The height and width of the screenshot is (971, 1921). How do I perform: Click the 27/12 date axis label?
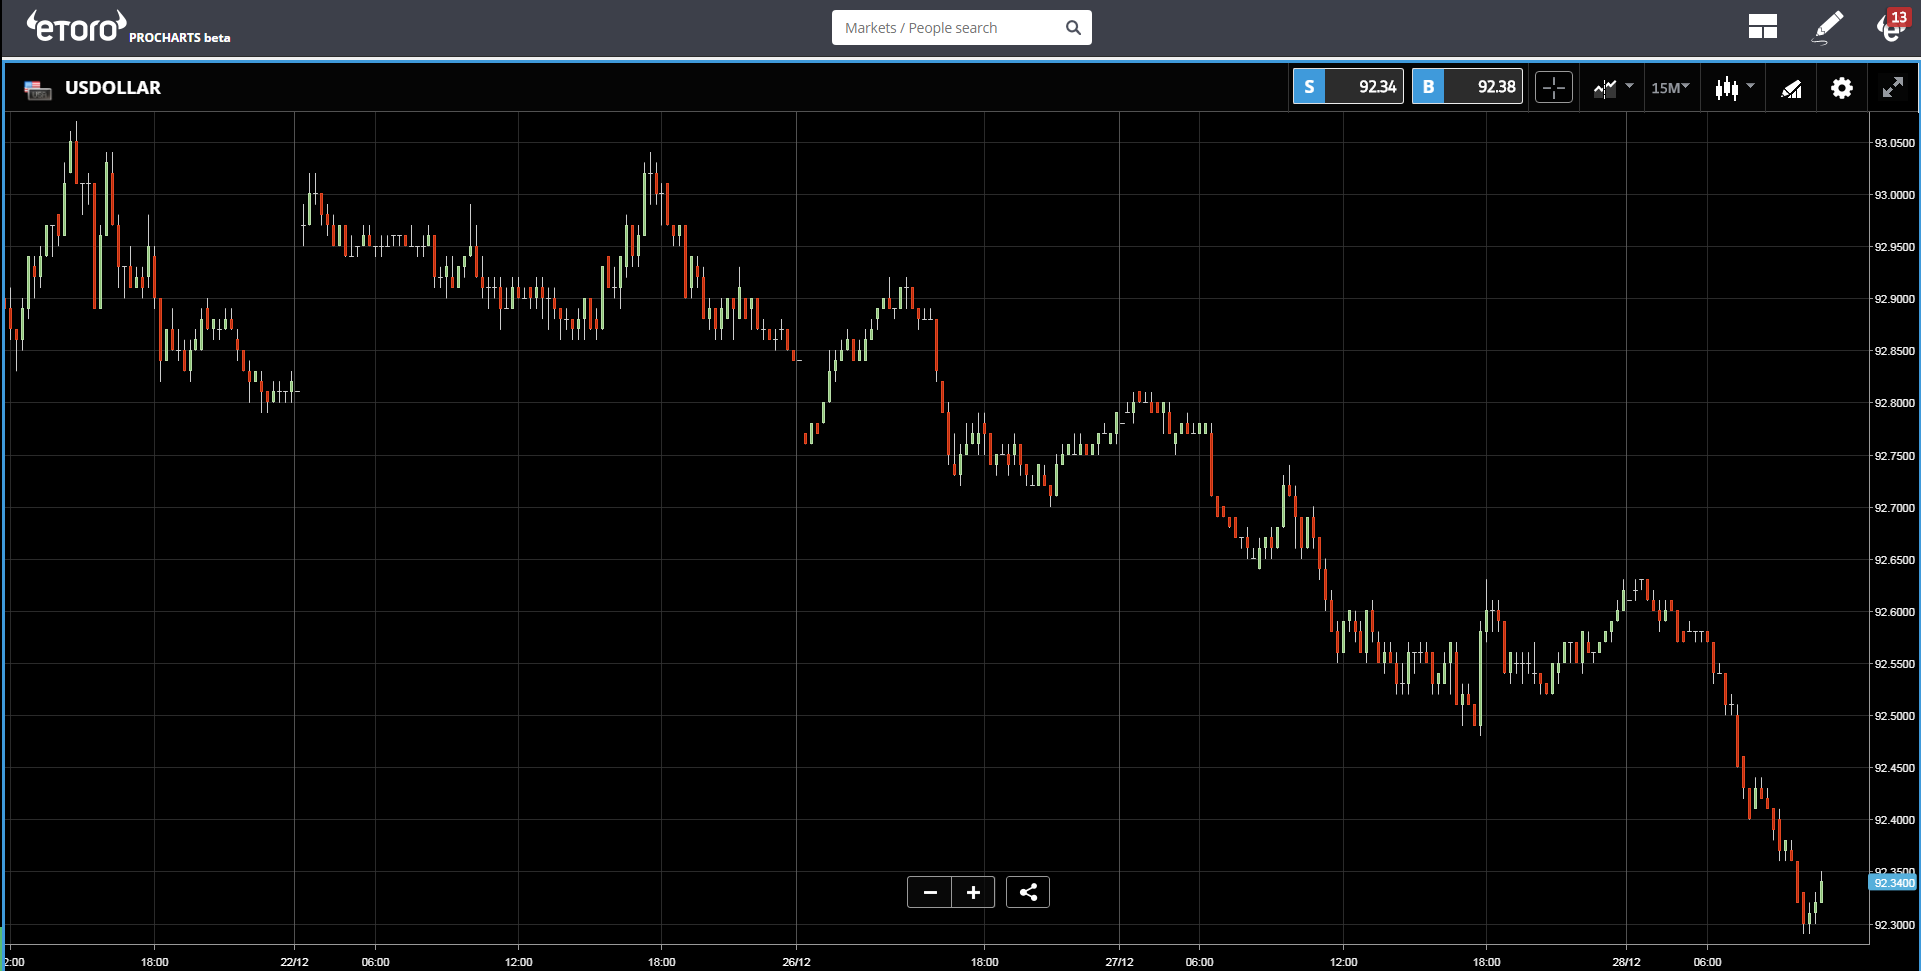1119,962
